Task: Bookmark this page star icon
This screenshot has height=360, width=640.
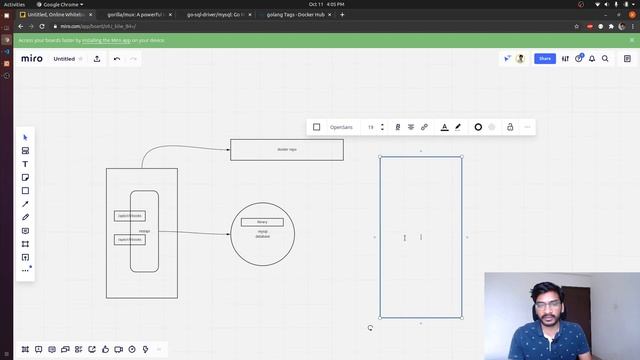Action: pyautogui.click(x=576, y=27)
